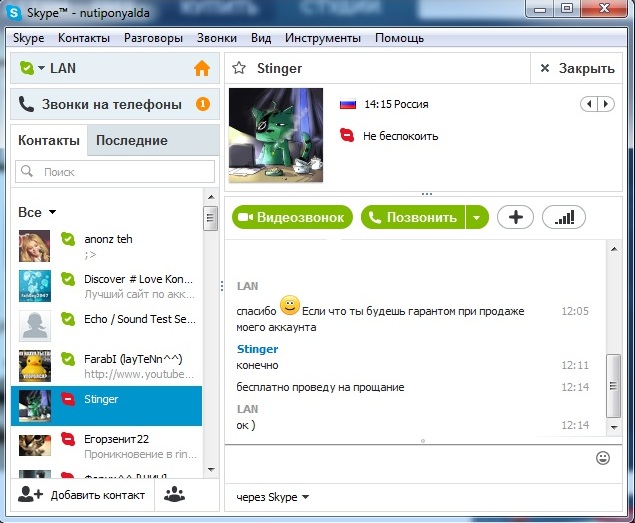Click Skype logo in title bar
Screen dimensions: 635x523
pyautogui.click(x=14, y=13)
